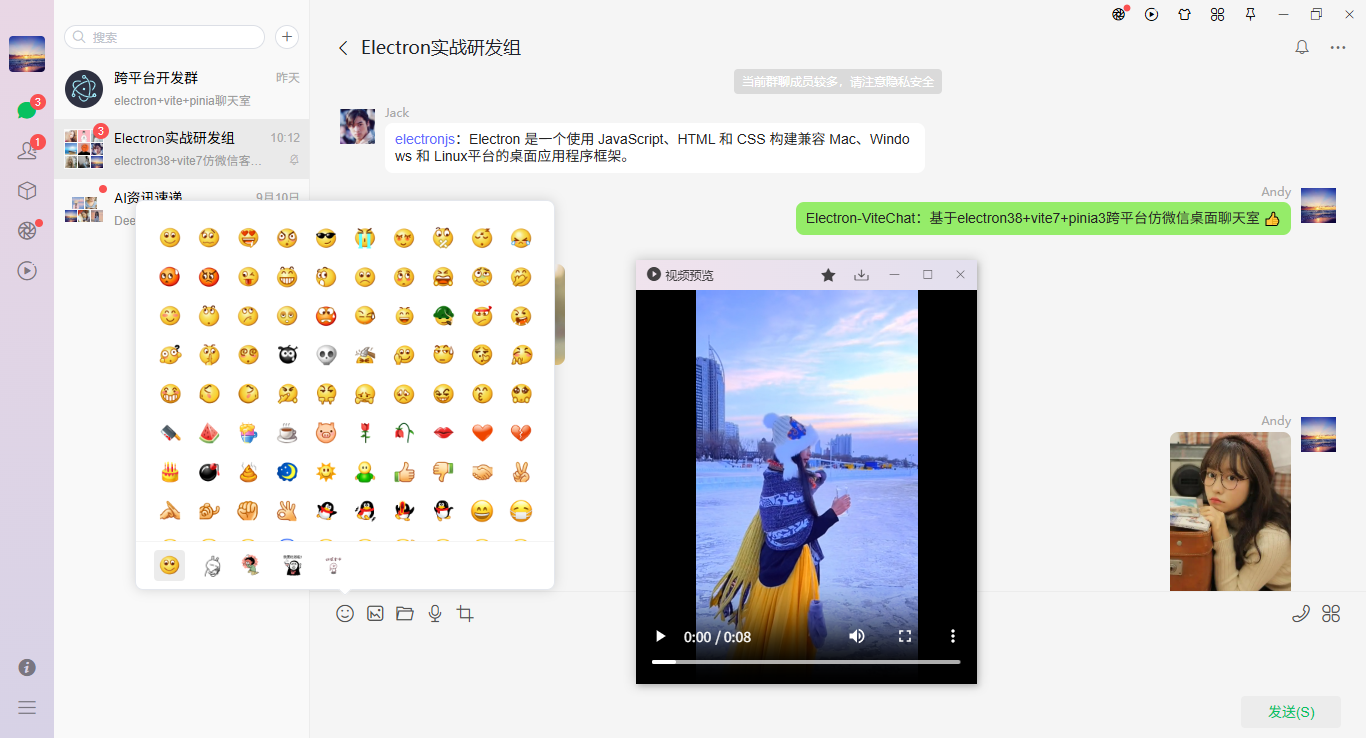The width and height of the screenshot is (1366, 738).
Task: Select the image attachment icon
Action: [x=375, y=613]
